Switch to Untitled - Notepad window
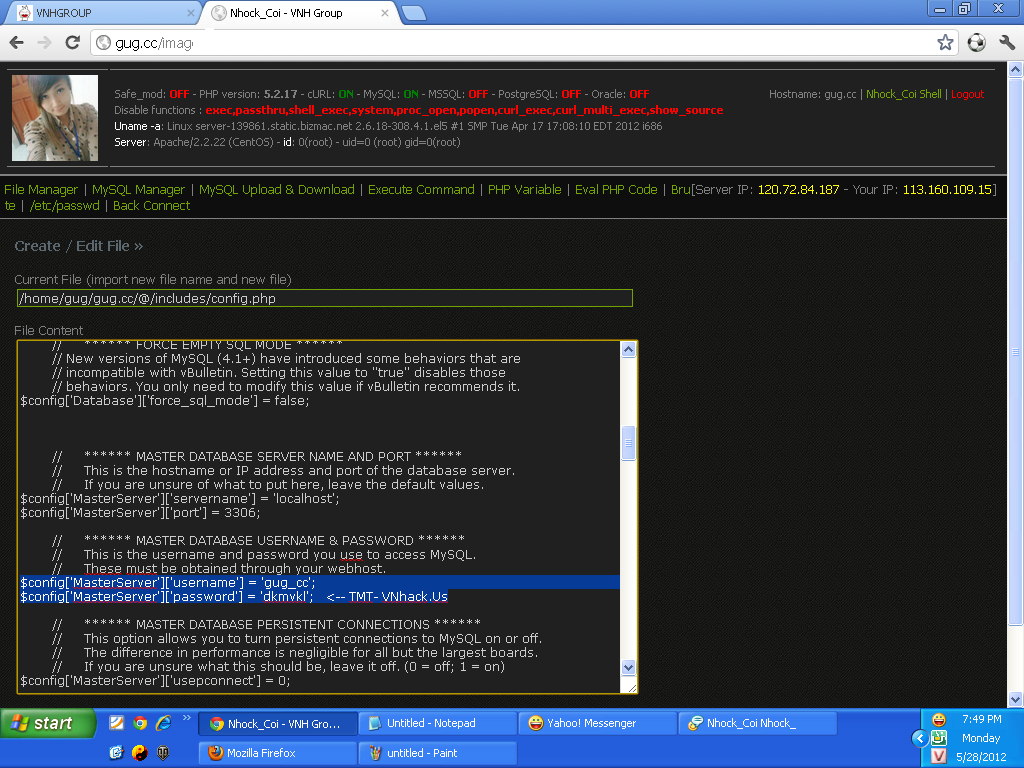The image size is (1024, 768). [x=438, y=724]
